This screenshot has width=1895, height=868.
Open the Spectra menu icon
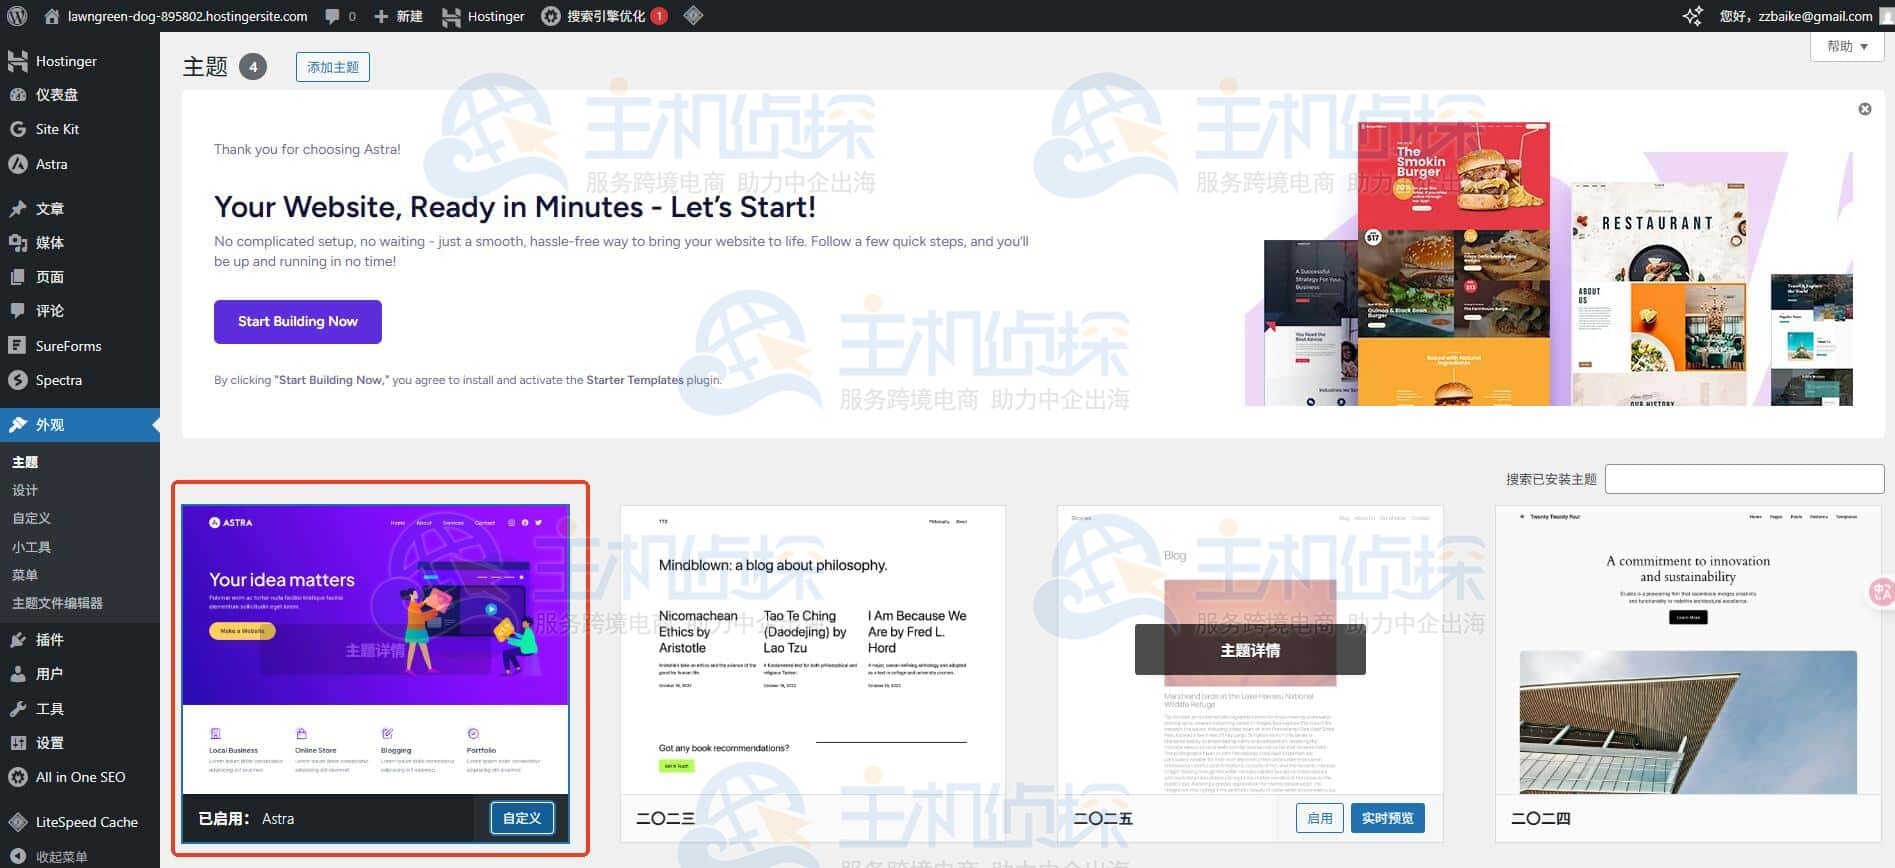pyautogui.click(x=17, y=380)
